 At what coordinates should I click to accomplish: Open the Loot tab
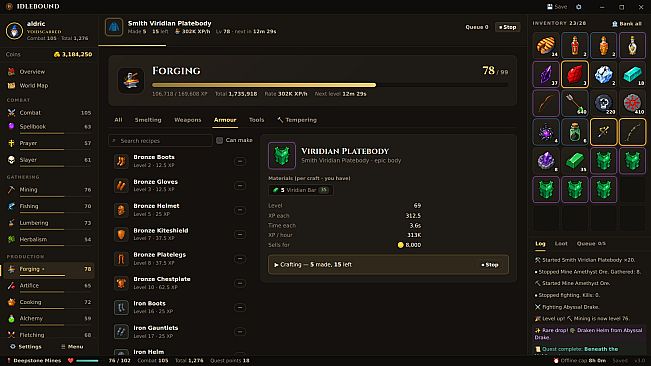pyautogui.click(x=561, y=244)
